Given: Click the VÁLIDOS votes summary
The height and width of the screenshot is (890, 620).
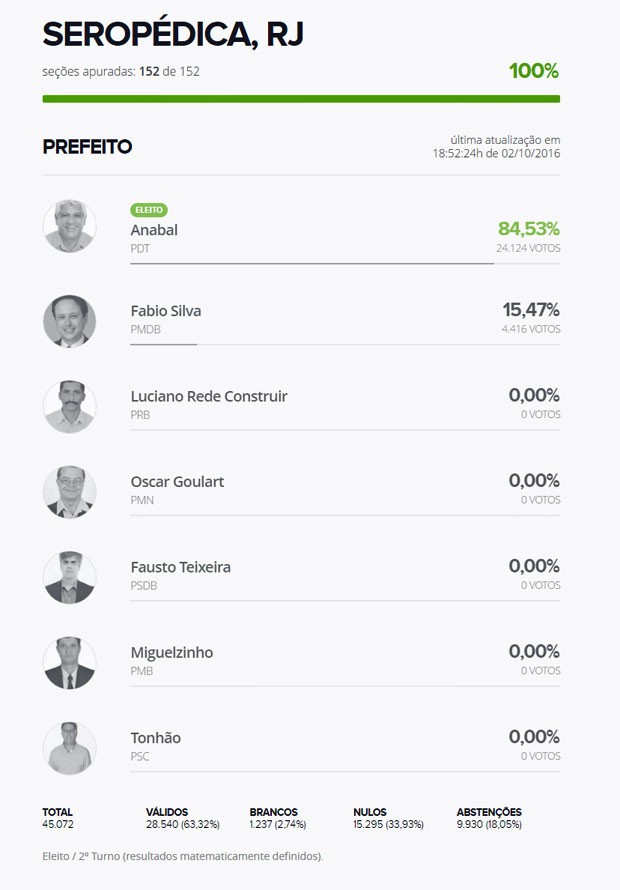Looking at the screenshot, I should [x=183, y=818].
